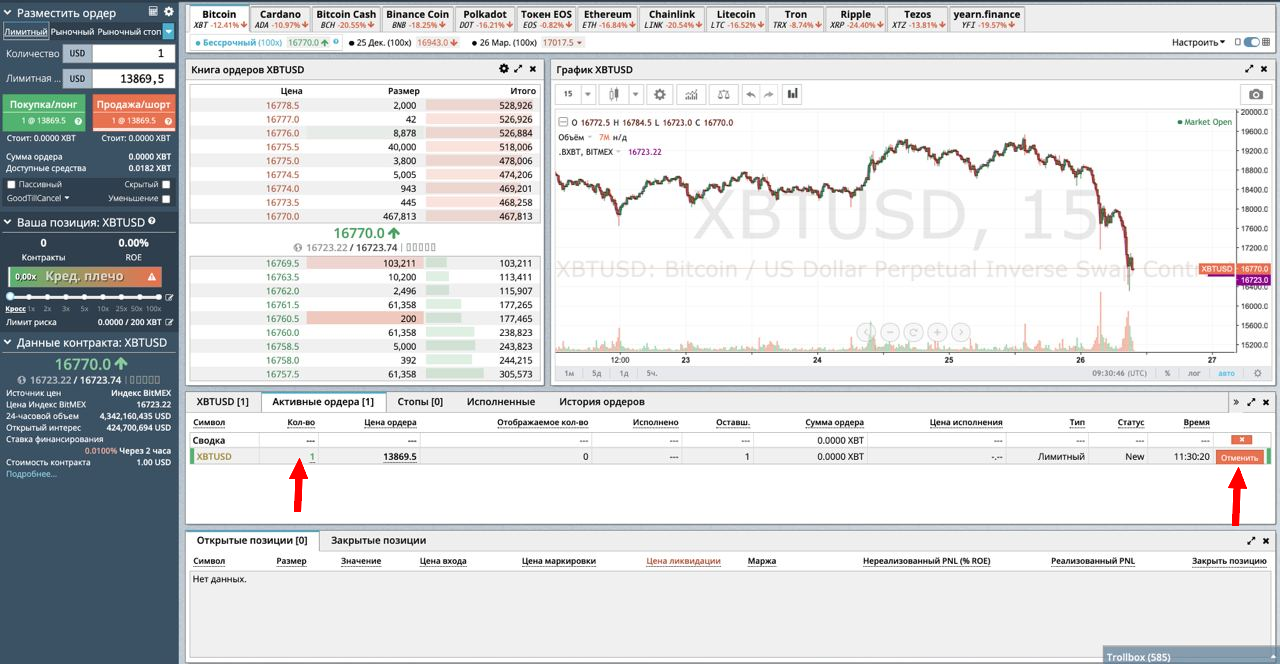Click the compare symbols scales icon

pyautogui.click(x=723, y=94)
